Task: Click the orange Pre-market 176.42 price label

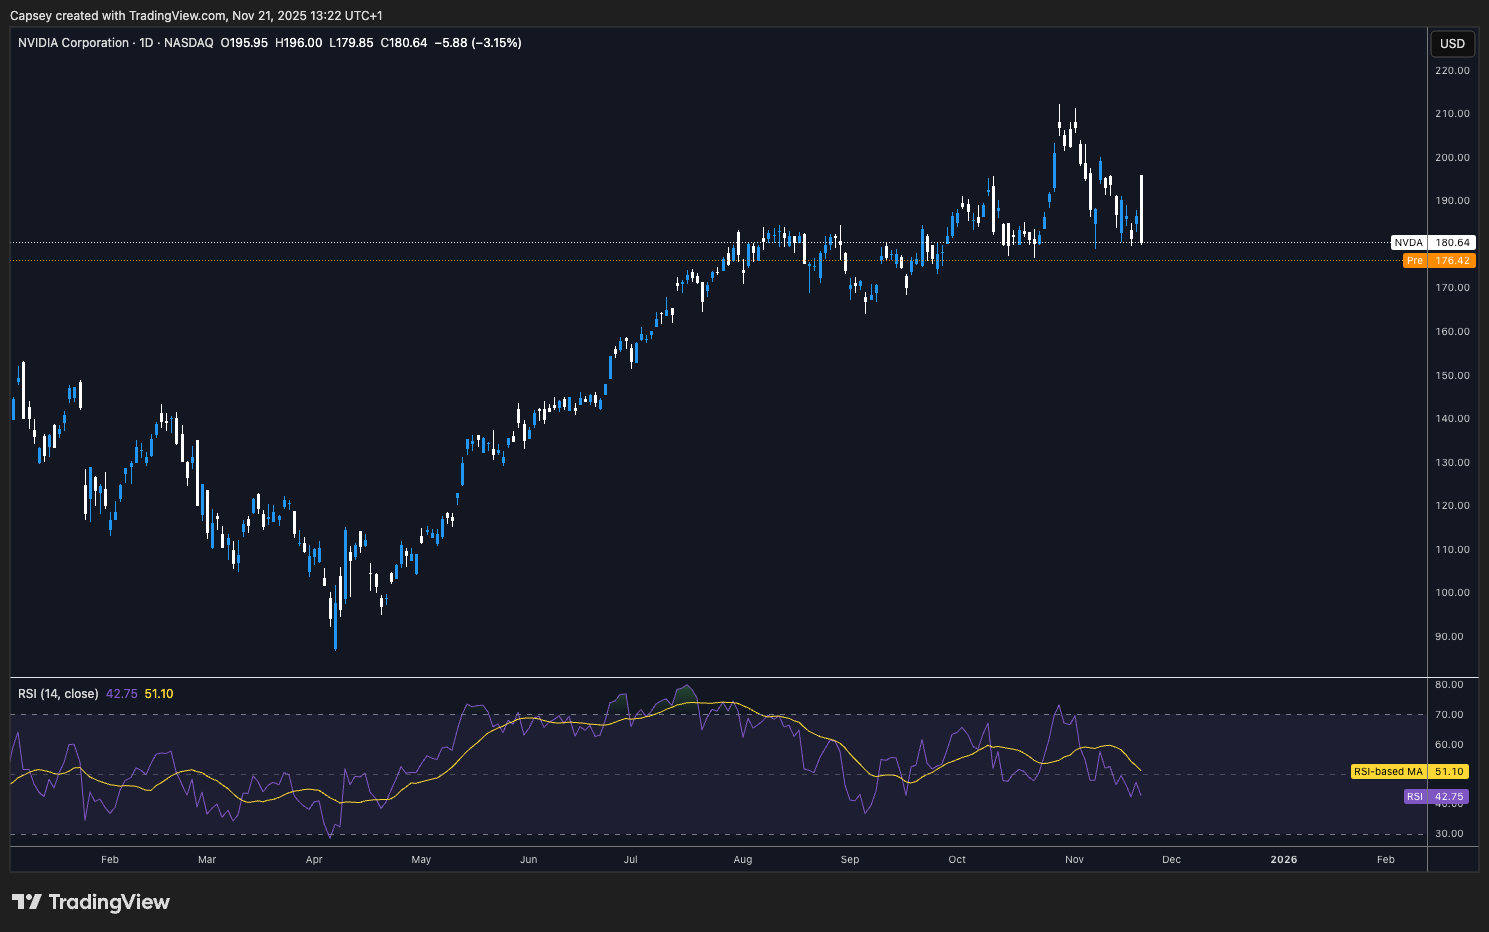Action: (1438, 260)
